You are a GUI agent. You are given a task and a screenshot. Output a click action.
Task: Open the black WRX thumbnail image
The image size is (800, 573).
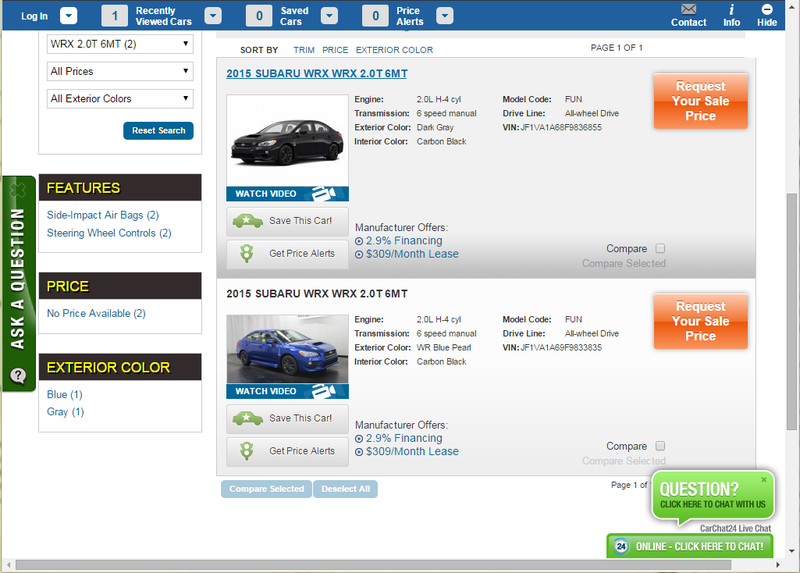[x=287, y=141]
